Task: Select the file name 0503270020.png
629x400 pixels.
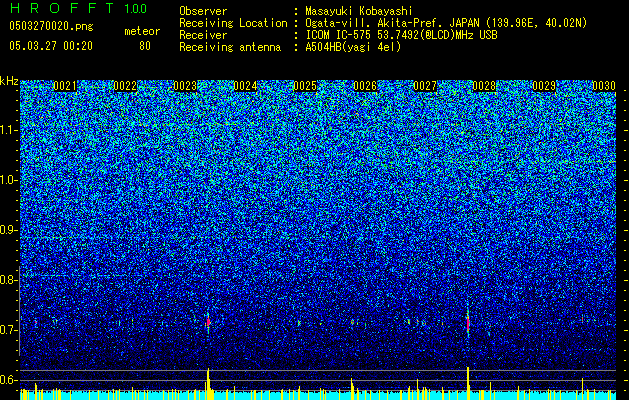Action: (51, 26)
